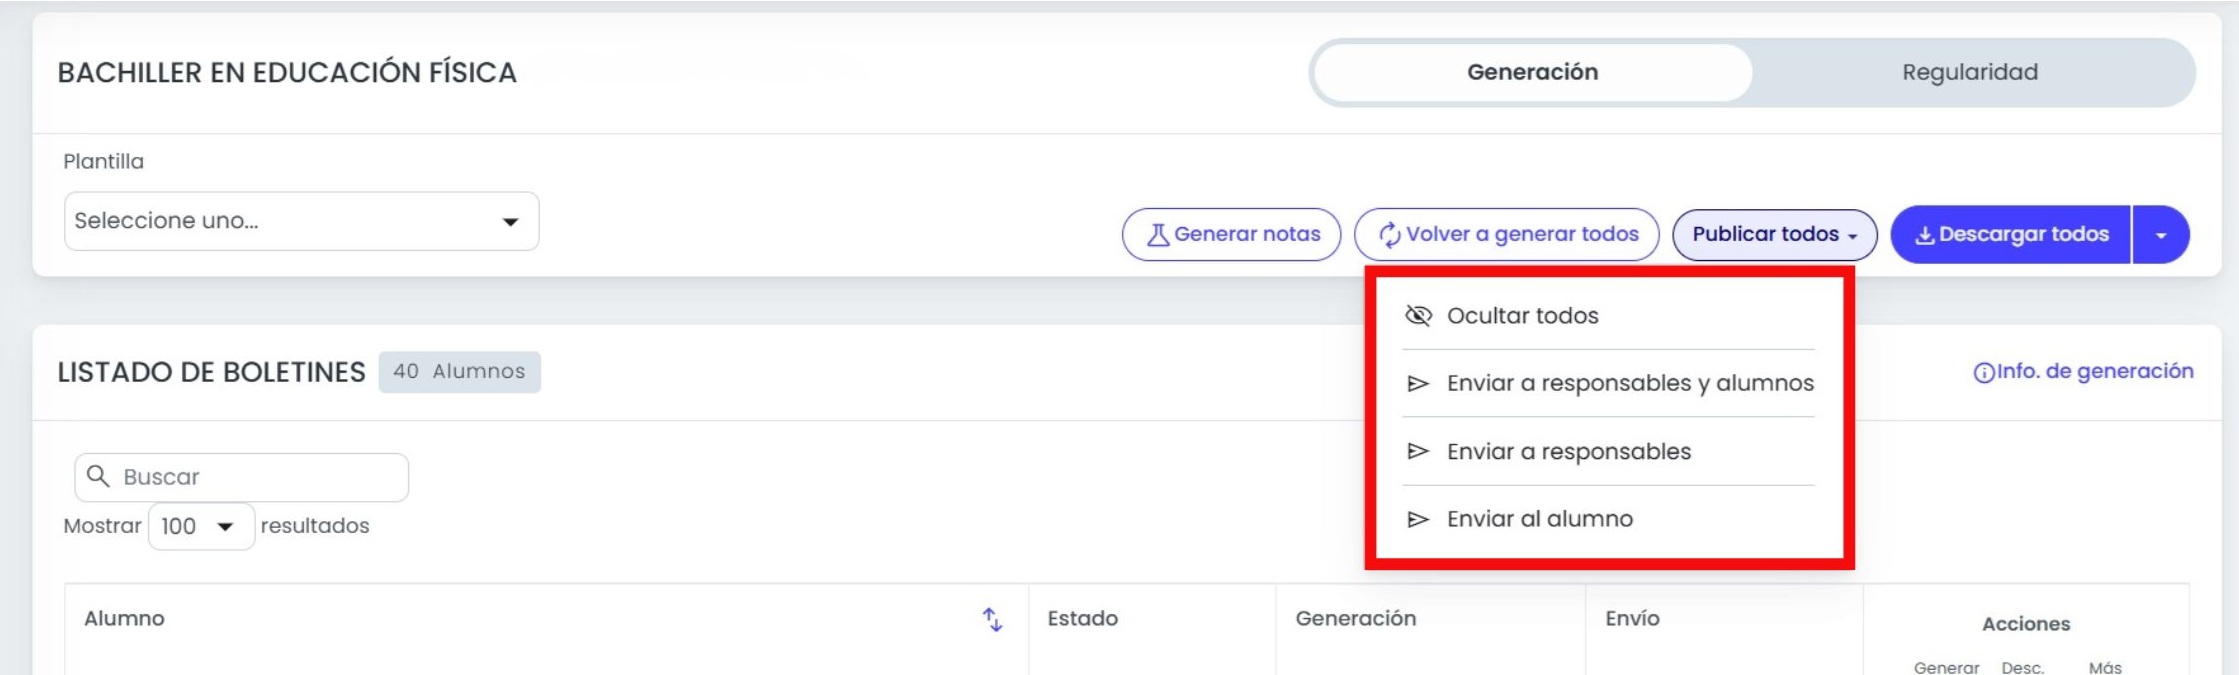Click the Buscar search field
Viewport: 2239px width, 675px height.
pos(241,477)
